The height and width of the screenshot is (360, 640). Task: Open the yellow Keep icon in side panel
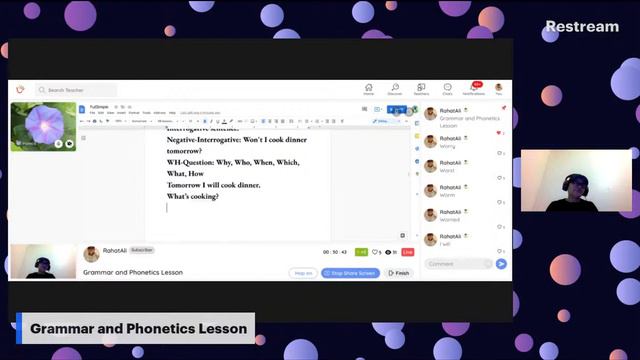tap(417, 136)
